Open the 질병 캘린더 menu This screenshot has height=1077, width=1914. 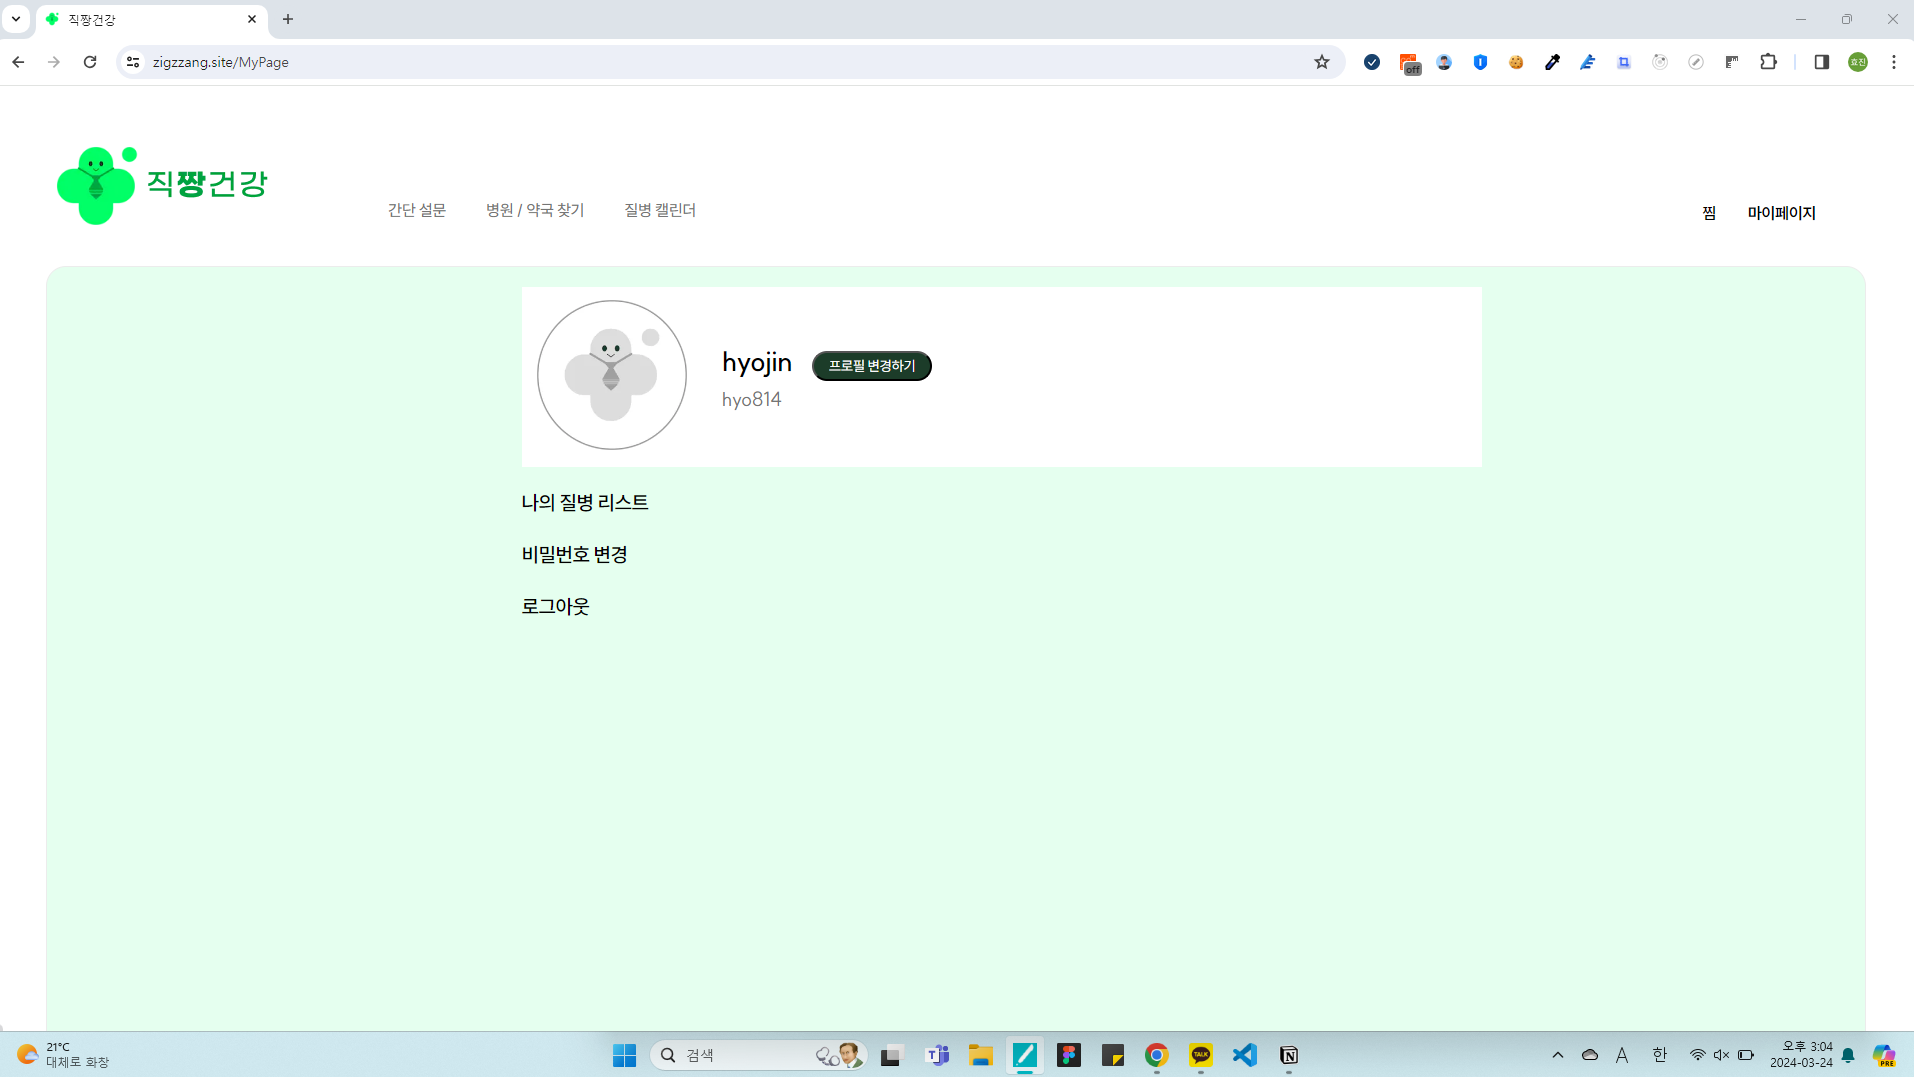point(659,210)
